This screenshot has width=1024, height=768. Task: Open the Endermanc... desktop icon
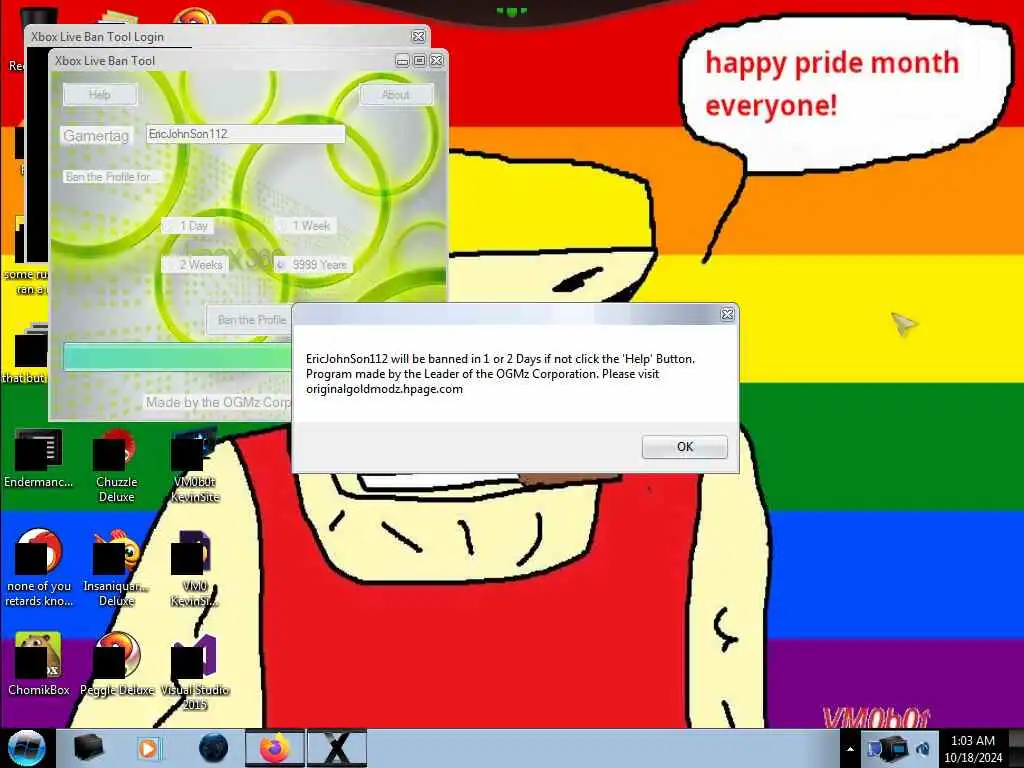[39, 459]
